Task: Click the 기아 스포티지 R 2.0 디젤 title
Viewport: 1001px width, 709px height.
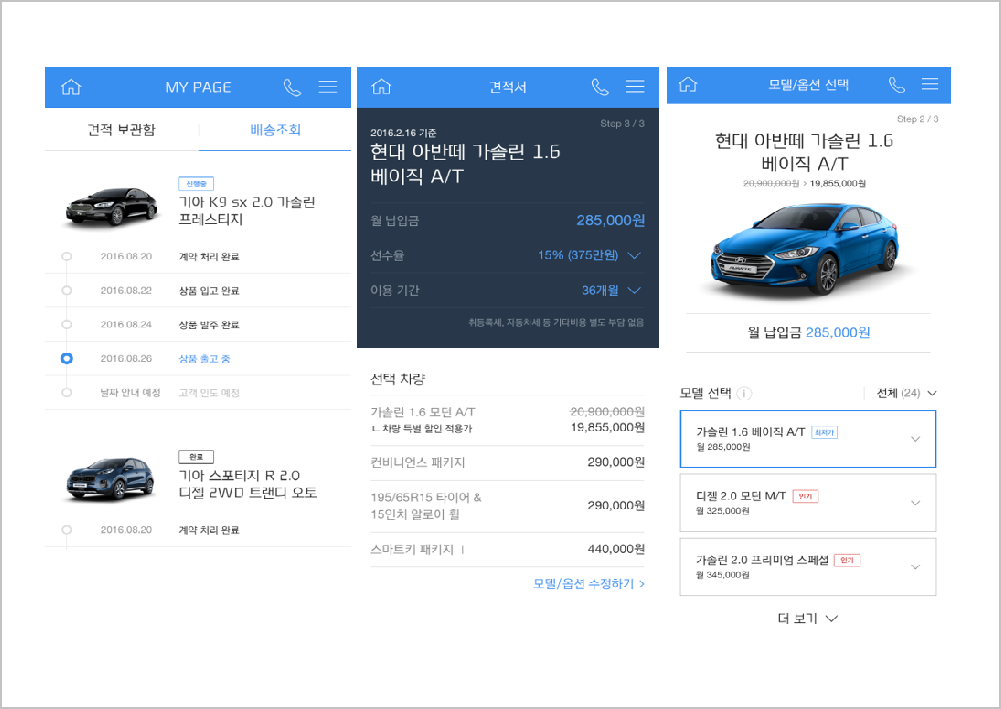Action: point(248,484)
